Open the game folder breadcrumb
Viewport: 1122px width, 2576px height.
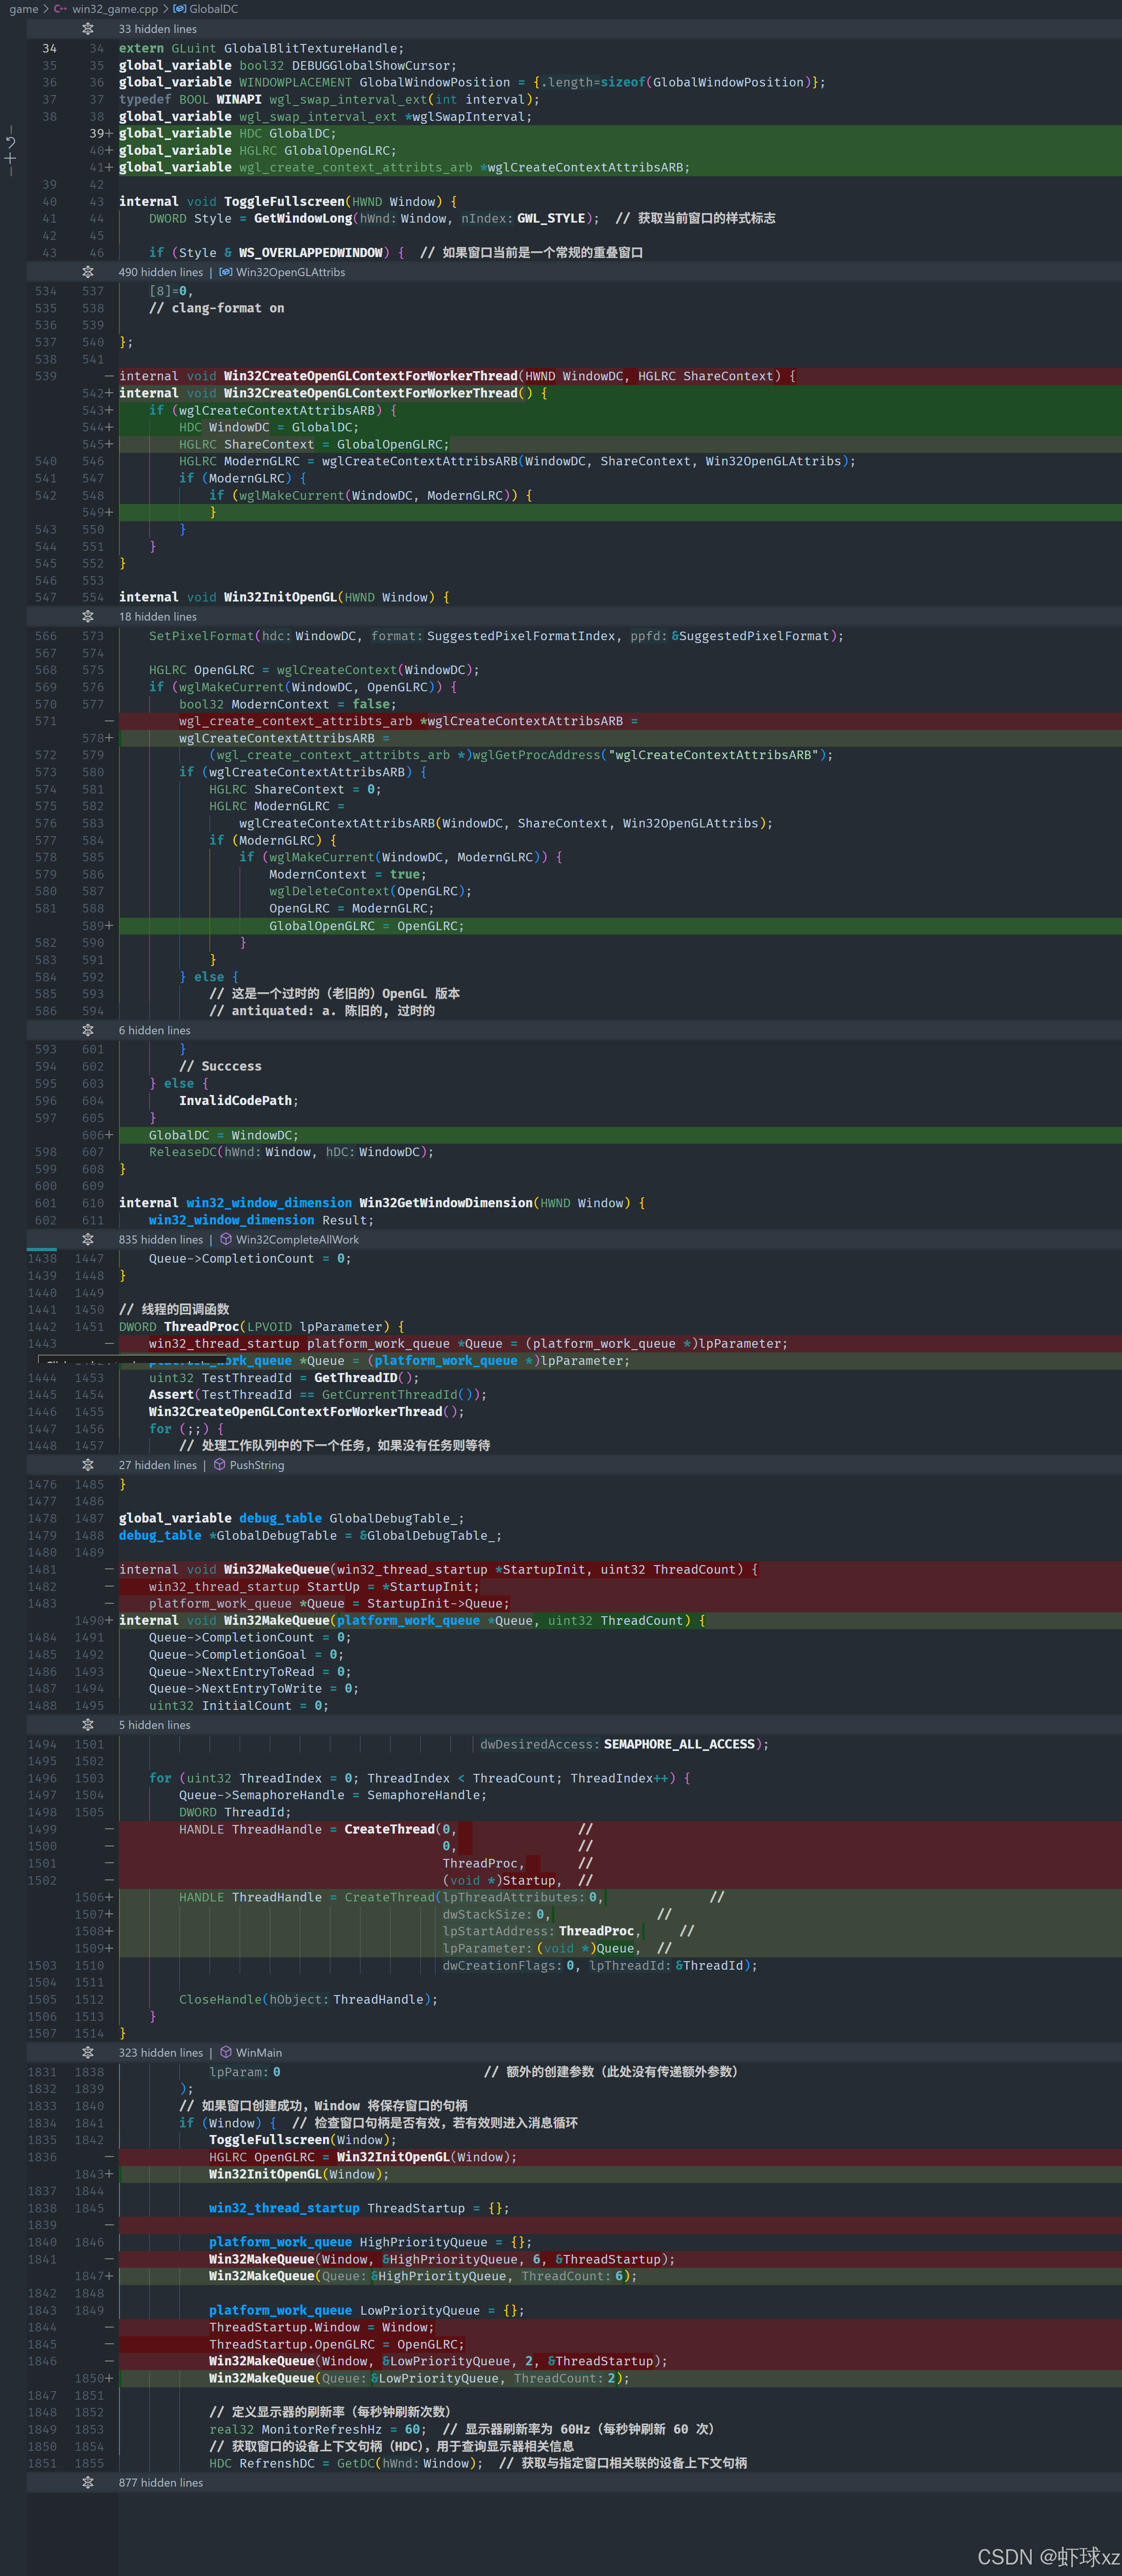23,9
